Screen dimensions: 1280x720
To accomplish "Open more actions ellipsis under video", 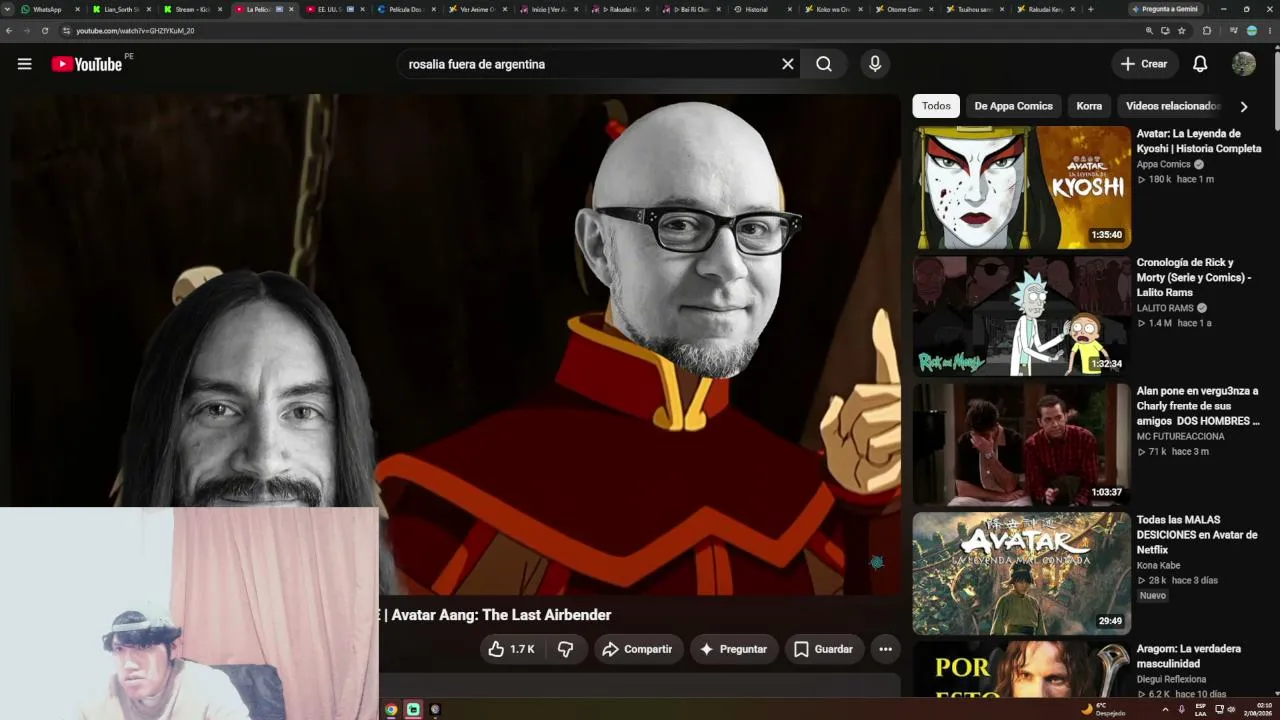I will 885,649.
